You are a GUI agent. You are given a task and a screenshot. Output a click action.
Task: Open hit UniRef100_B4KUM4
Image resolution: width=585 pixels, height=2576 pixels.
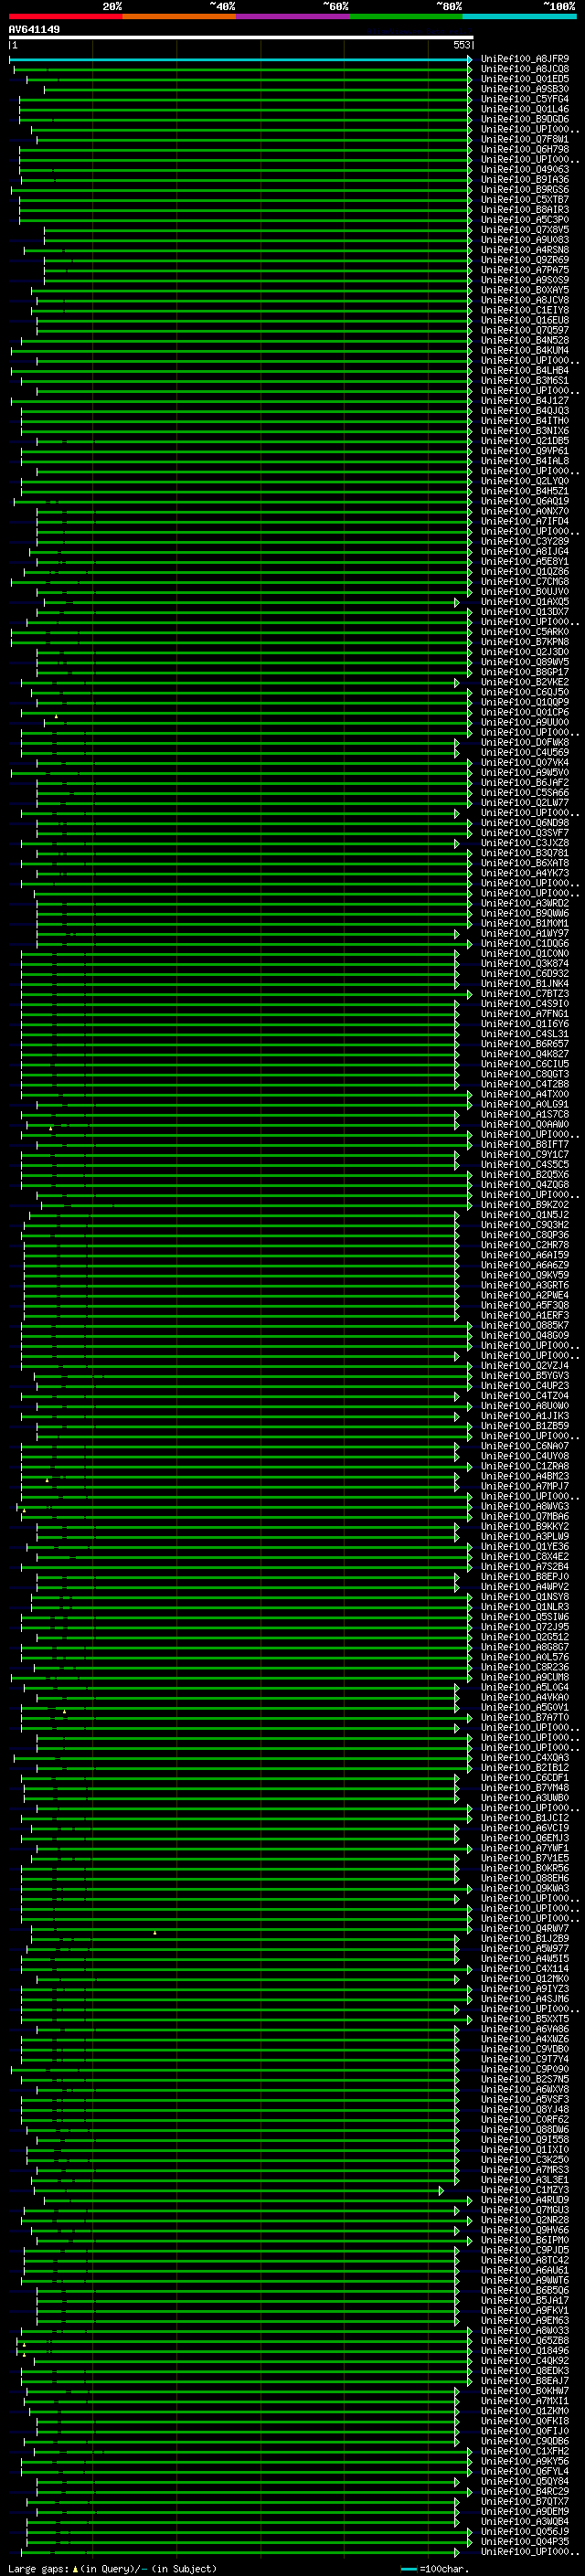click(x=524, y=350)
